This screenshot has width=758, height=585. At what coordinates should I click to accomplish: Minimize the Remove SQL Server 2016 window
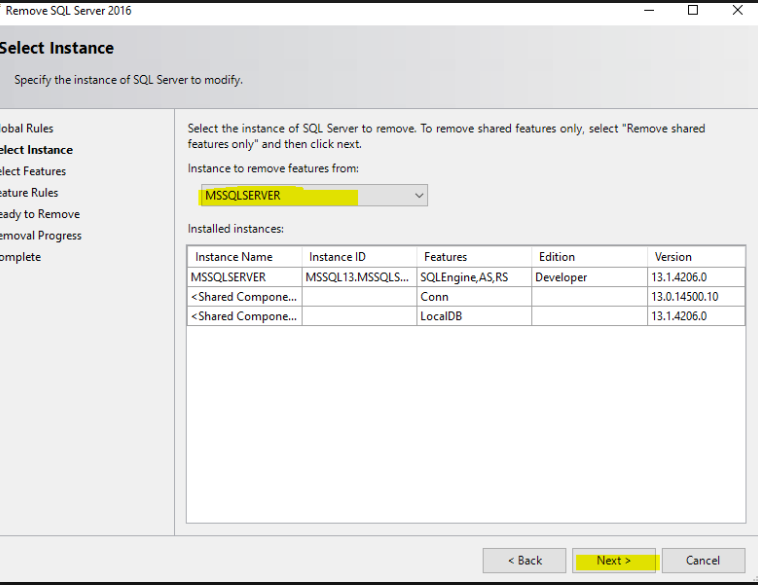[x=647, y=11]
